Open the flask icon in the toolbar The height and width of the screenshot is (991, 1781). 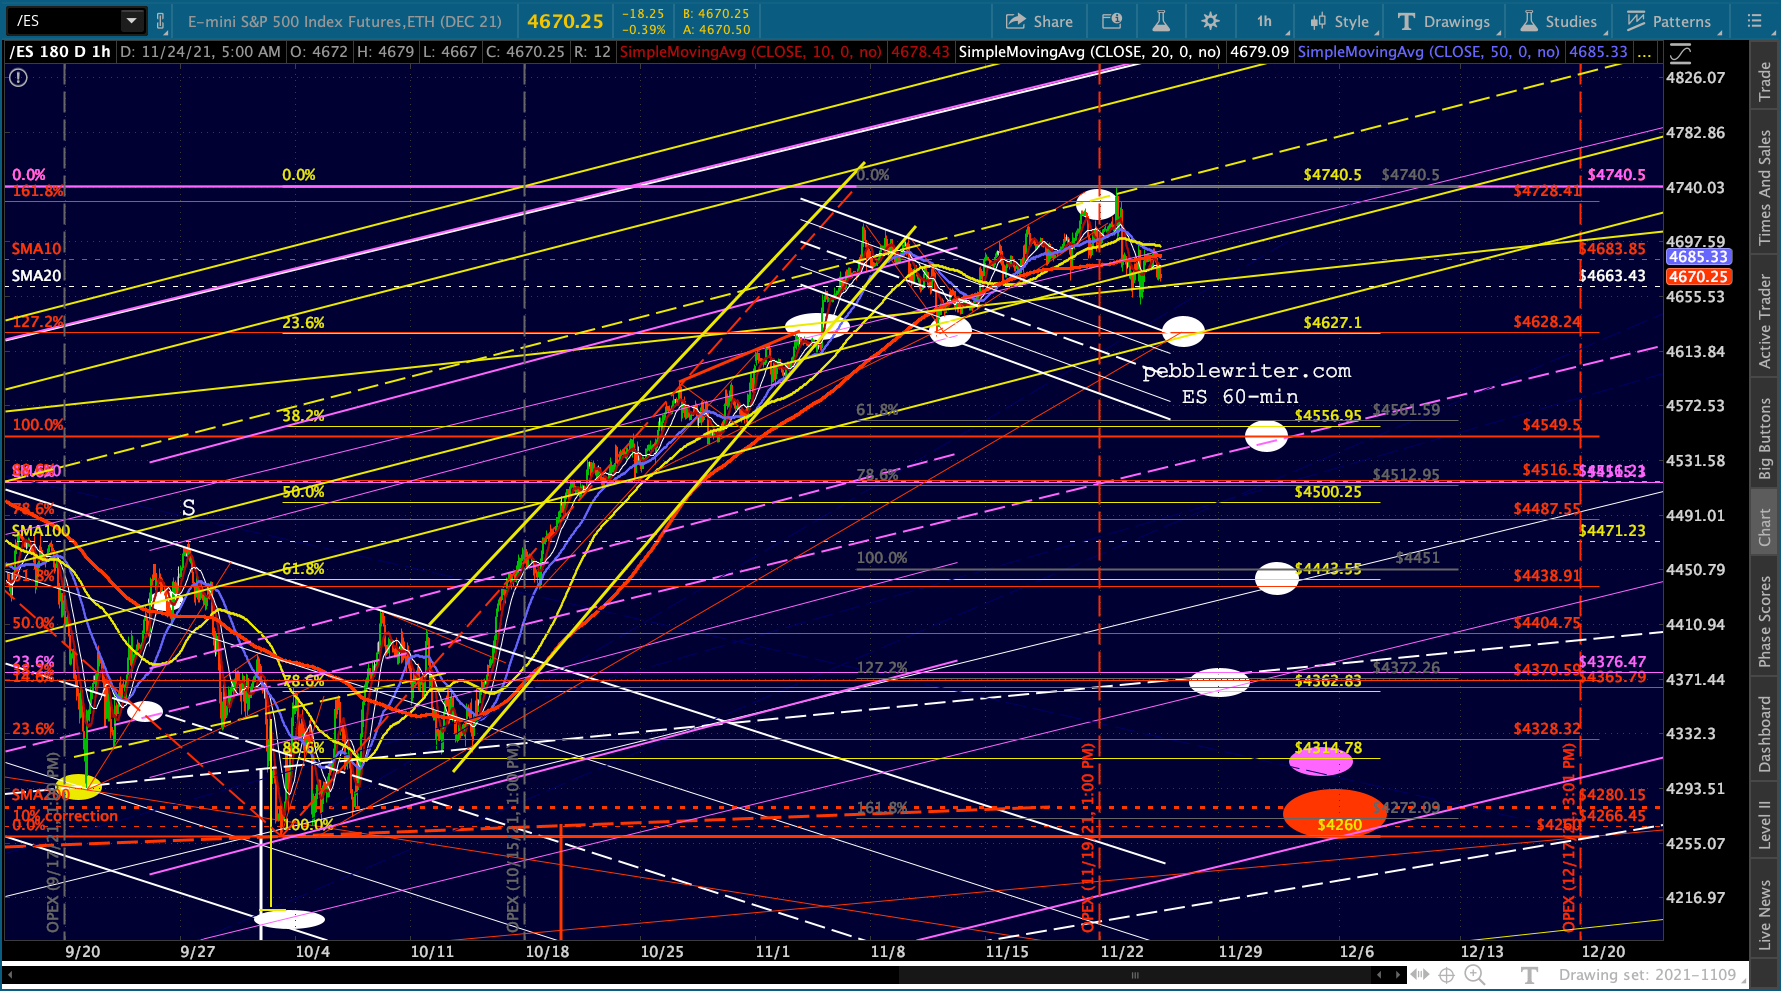click(x=1160, y=21)
